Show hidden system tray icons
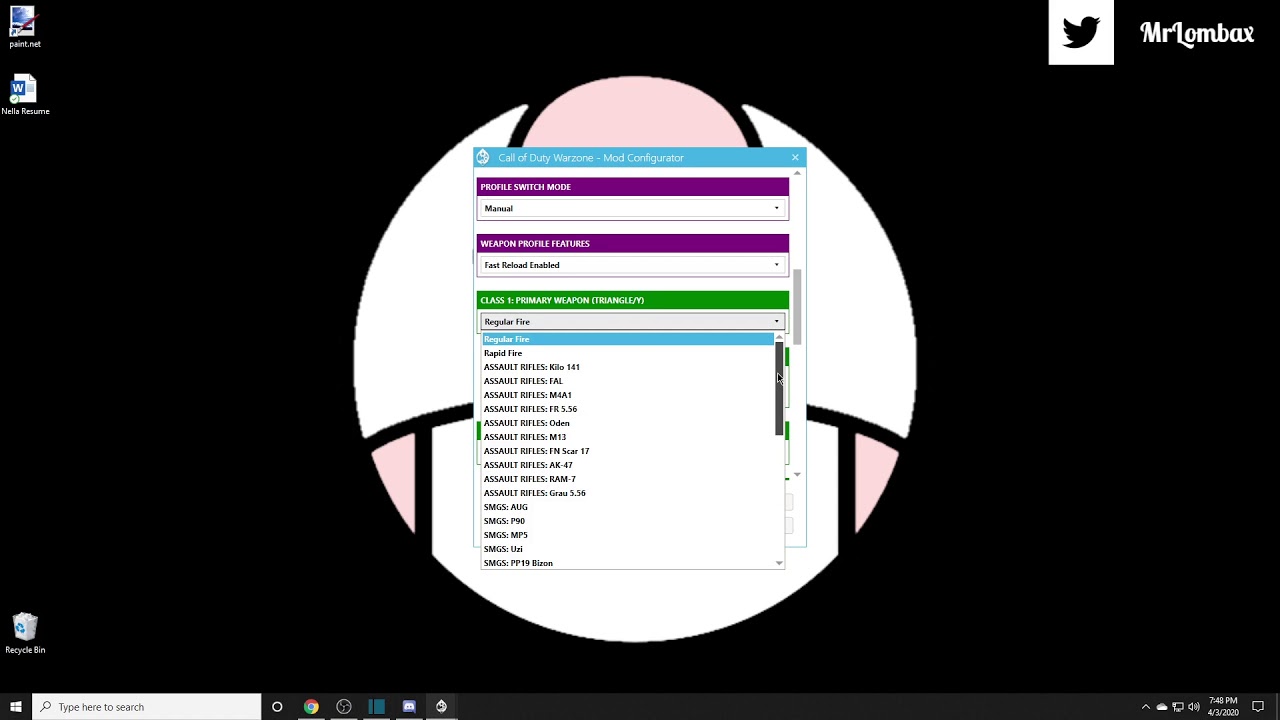 click(1146, 707)
